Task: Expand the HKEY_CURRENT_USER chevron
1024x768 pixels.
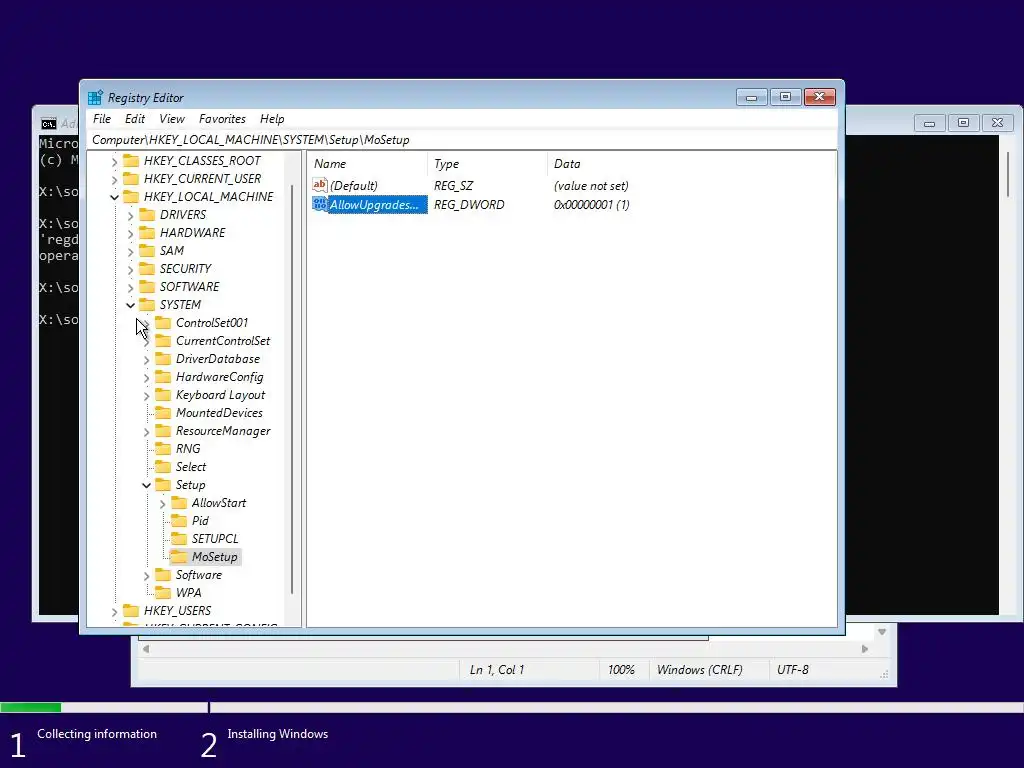Action: (114, 180)
